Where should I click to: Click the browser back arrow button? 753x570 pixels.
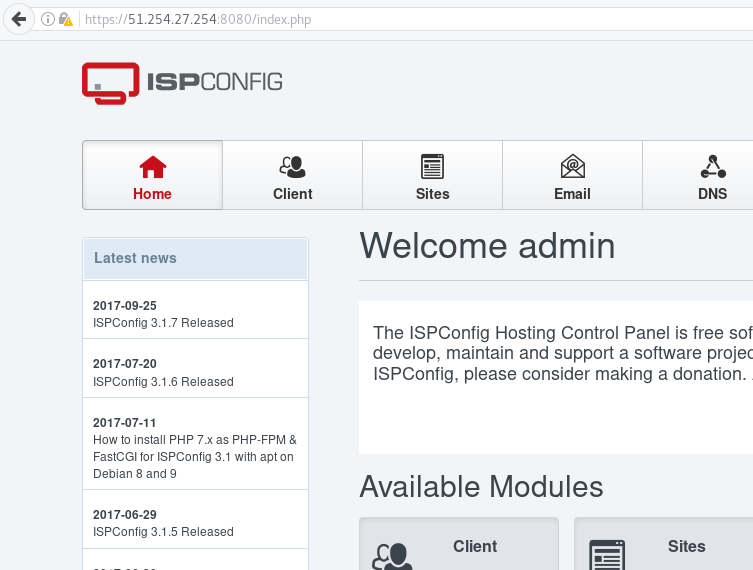(x=19, y=19)
